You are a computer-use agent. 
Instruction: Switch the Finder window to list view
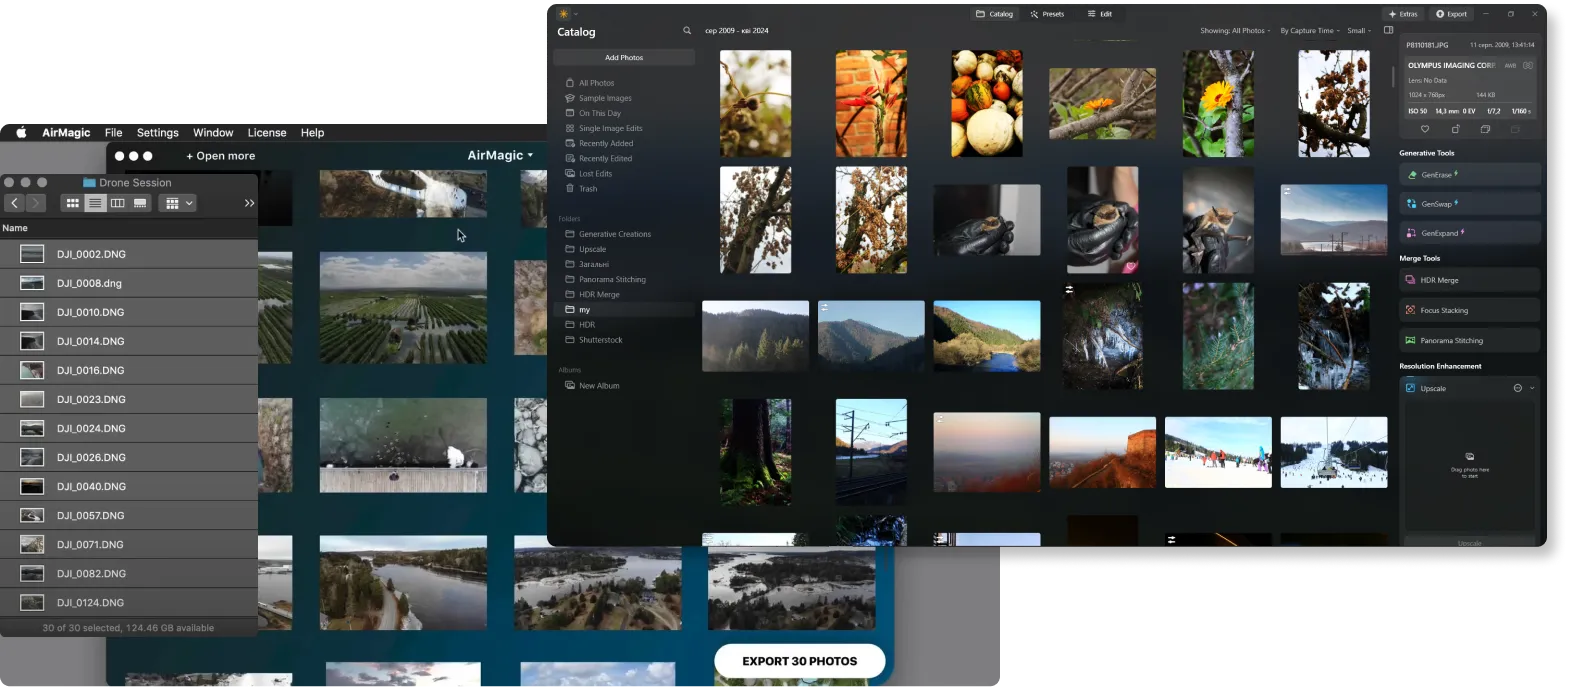[95, 203]
